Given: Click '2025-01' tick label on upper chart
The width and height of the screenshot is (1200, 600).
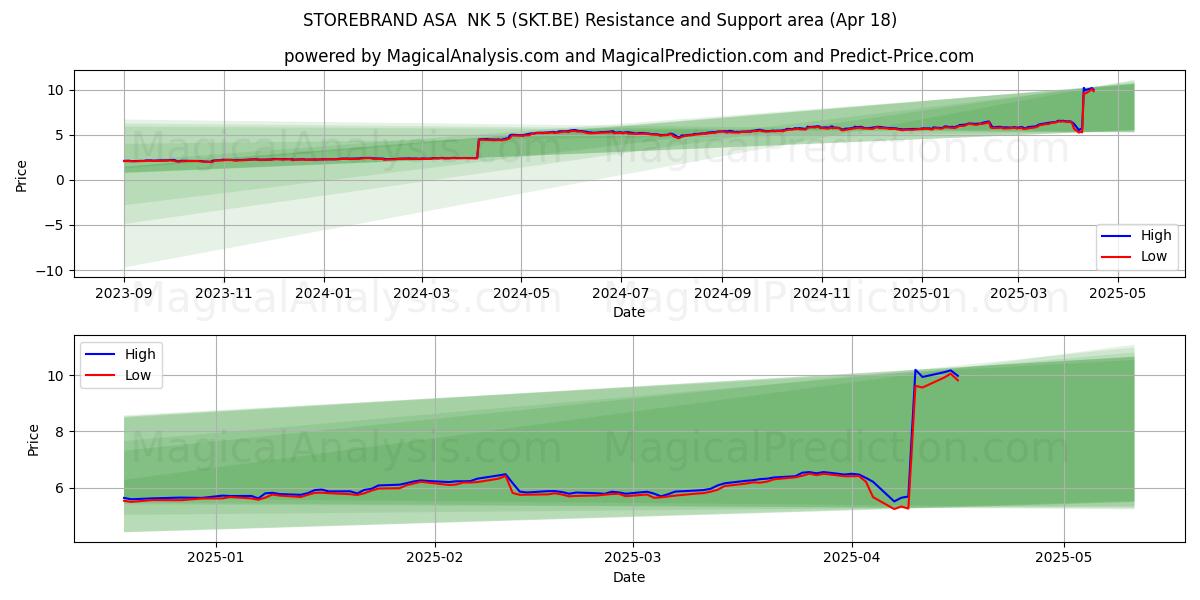Looking at the screenshot, I should [x=920, y=295].
